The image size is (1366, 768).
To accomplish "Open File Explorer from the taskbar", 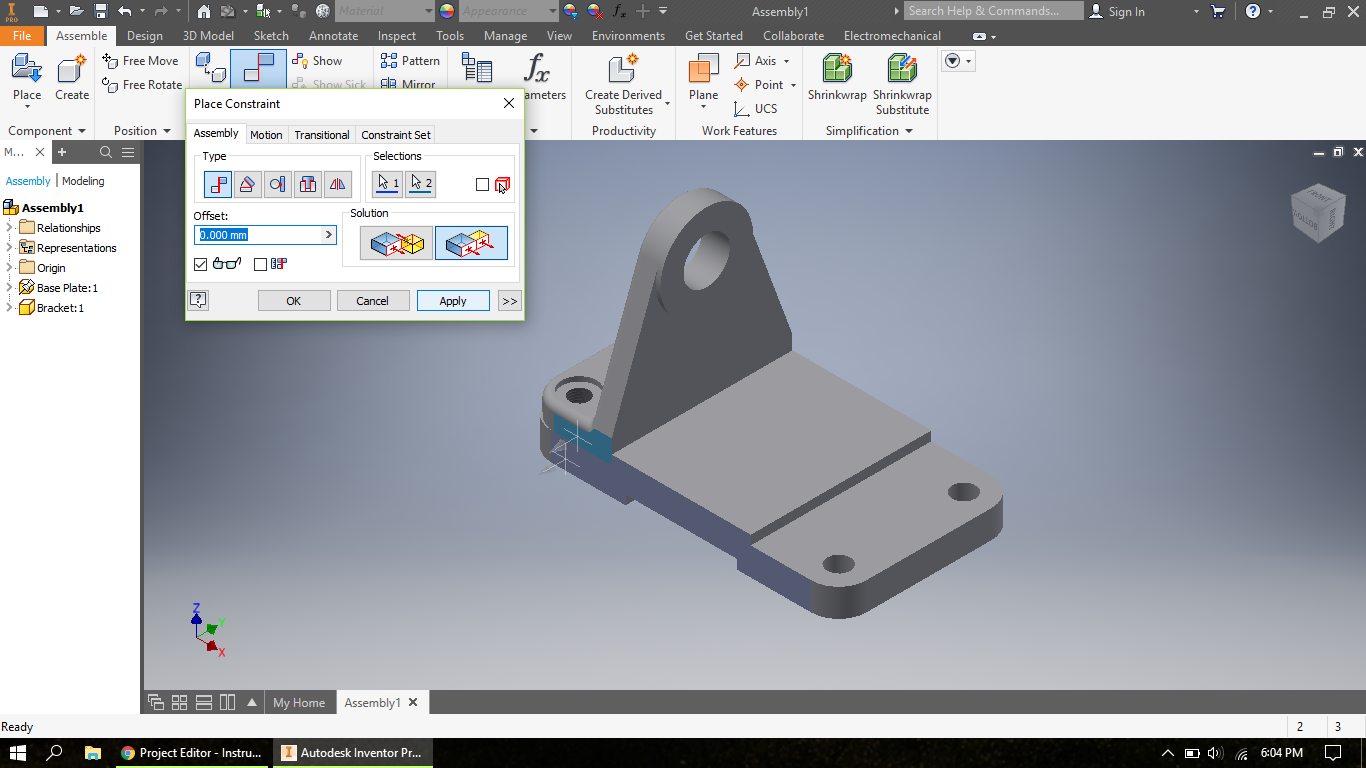I will pos(93,752).
